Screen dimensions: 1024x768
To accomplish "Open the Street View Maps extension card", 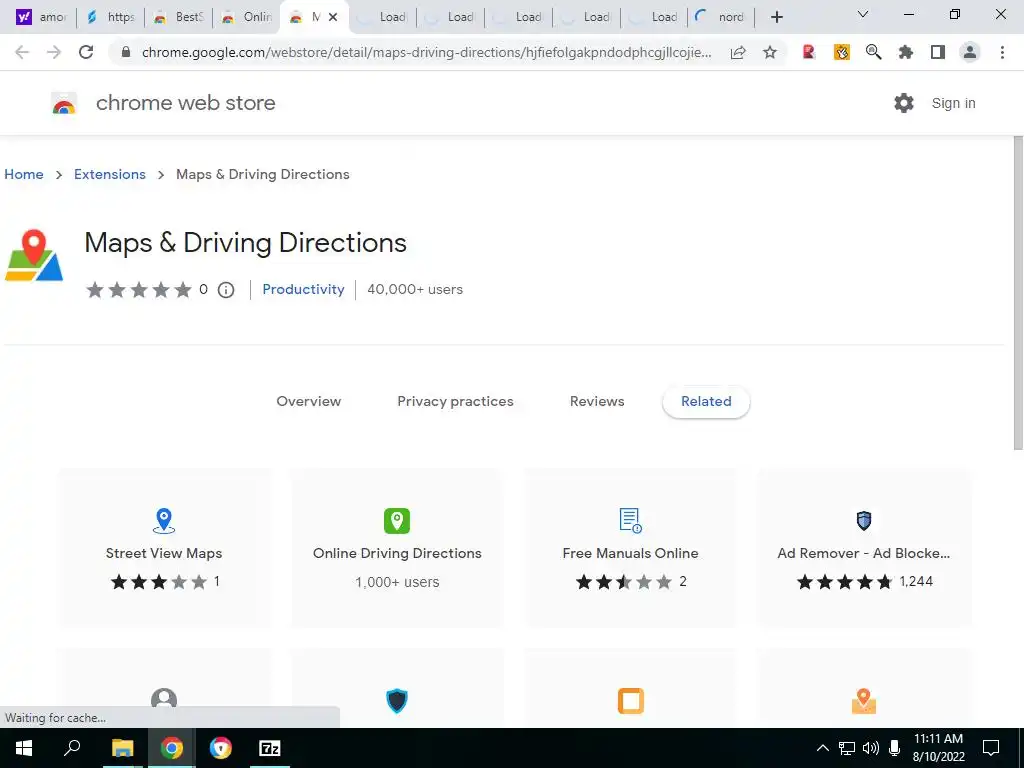I will point(164,548).
